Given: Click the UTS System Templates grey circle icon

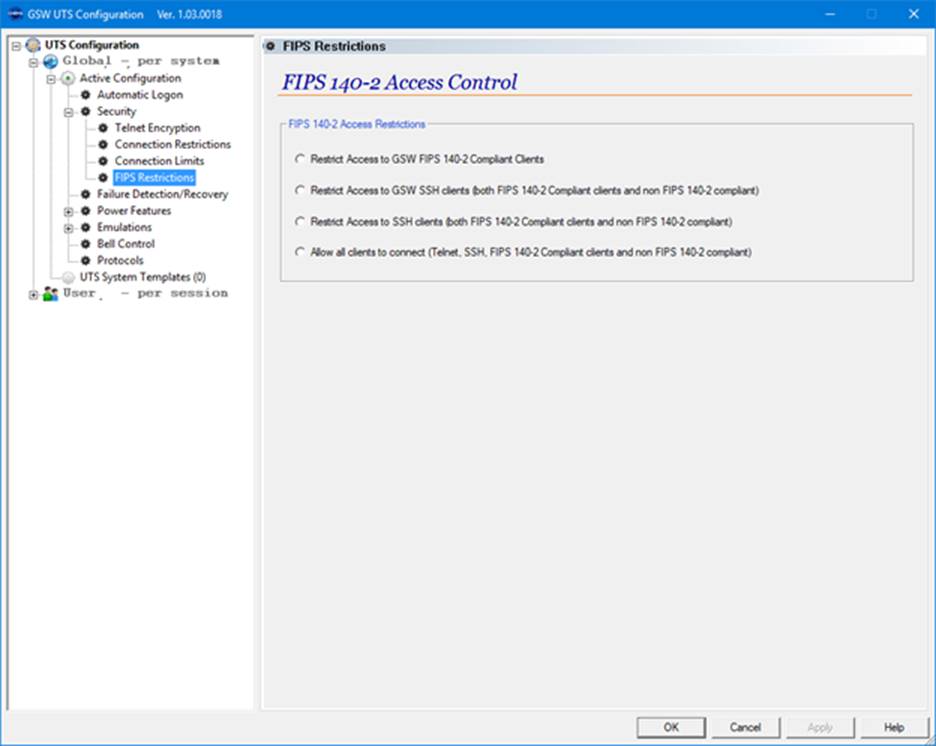Looking at the screenshot, I should 69,278.
